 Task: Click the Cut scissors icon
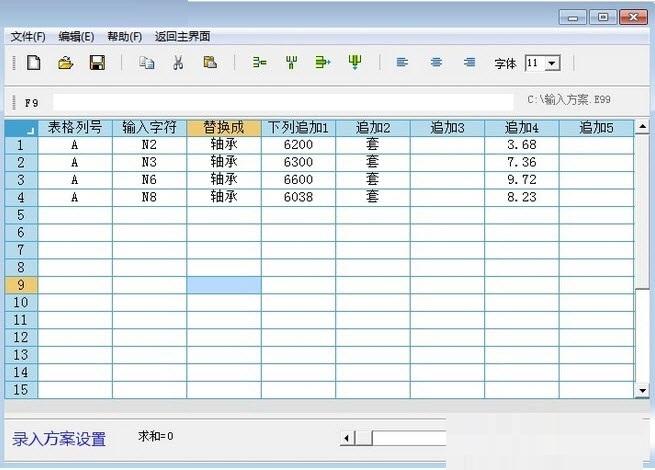coord(178,63)
